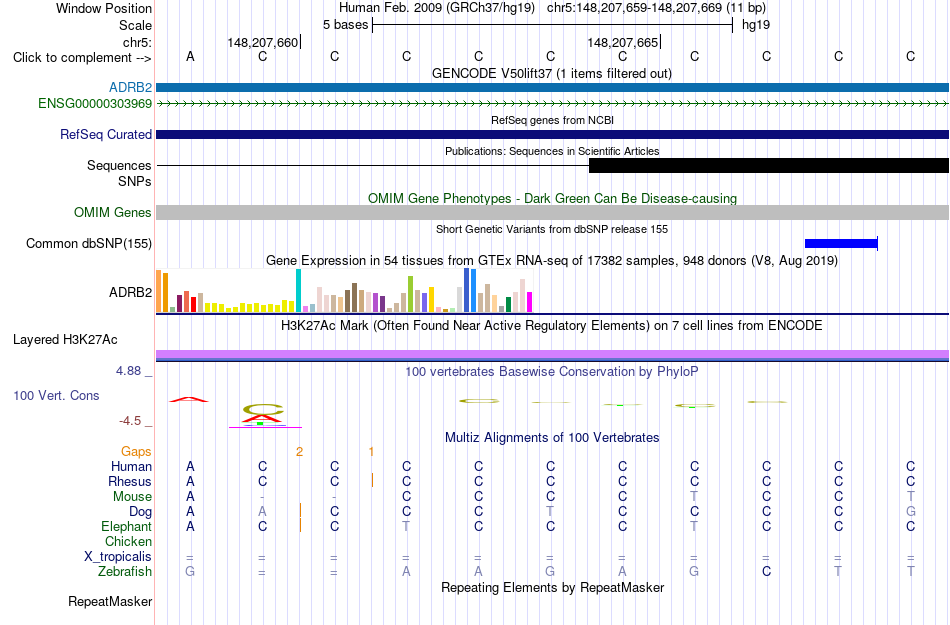Click the orange Gaps row label
950x625 pixels.
(x=136, y=452)
